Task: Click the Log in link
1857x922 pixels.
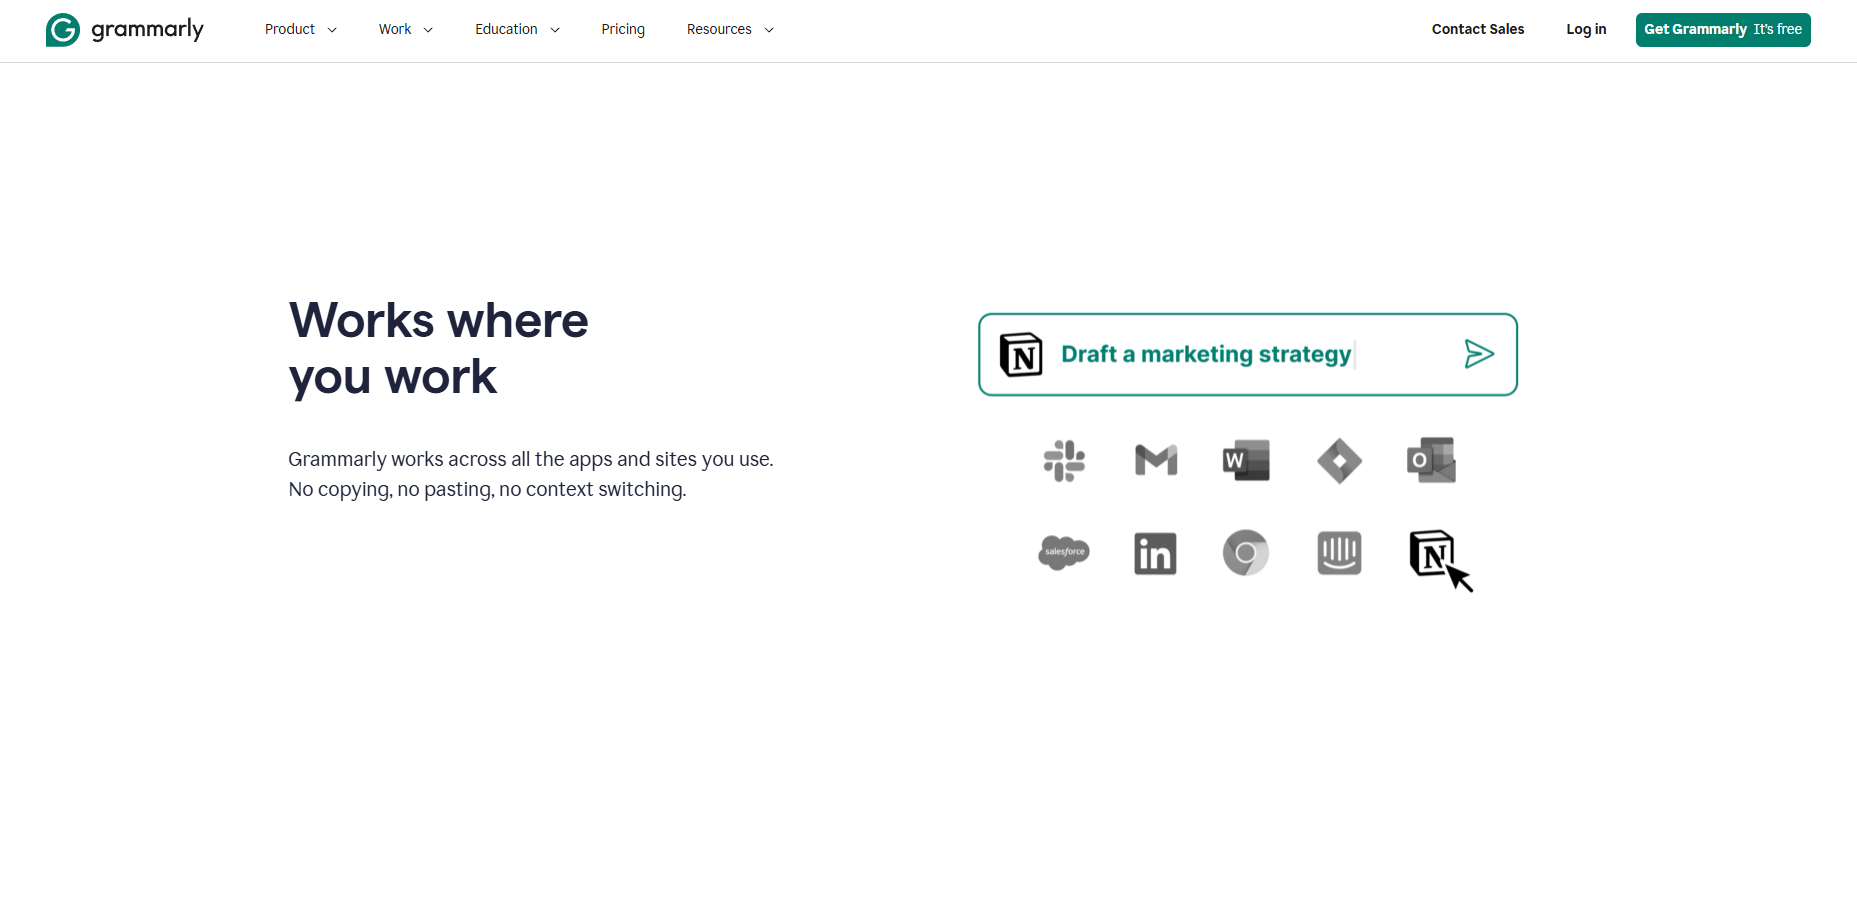Action: [1586, 29]
